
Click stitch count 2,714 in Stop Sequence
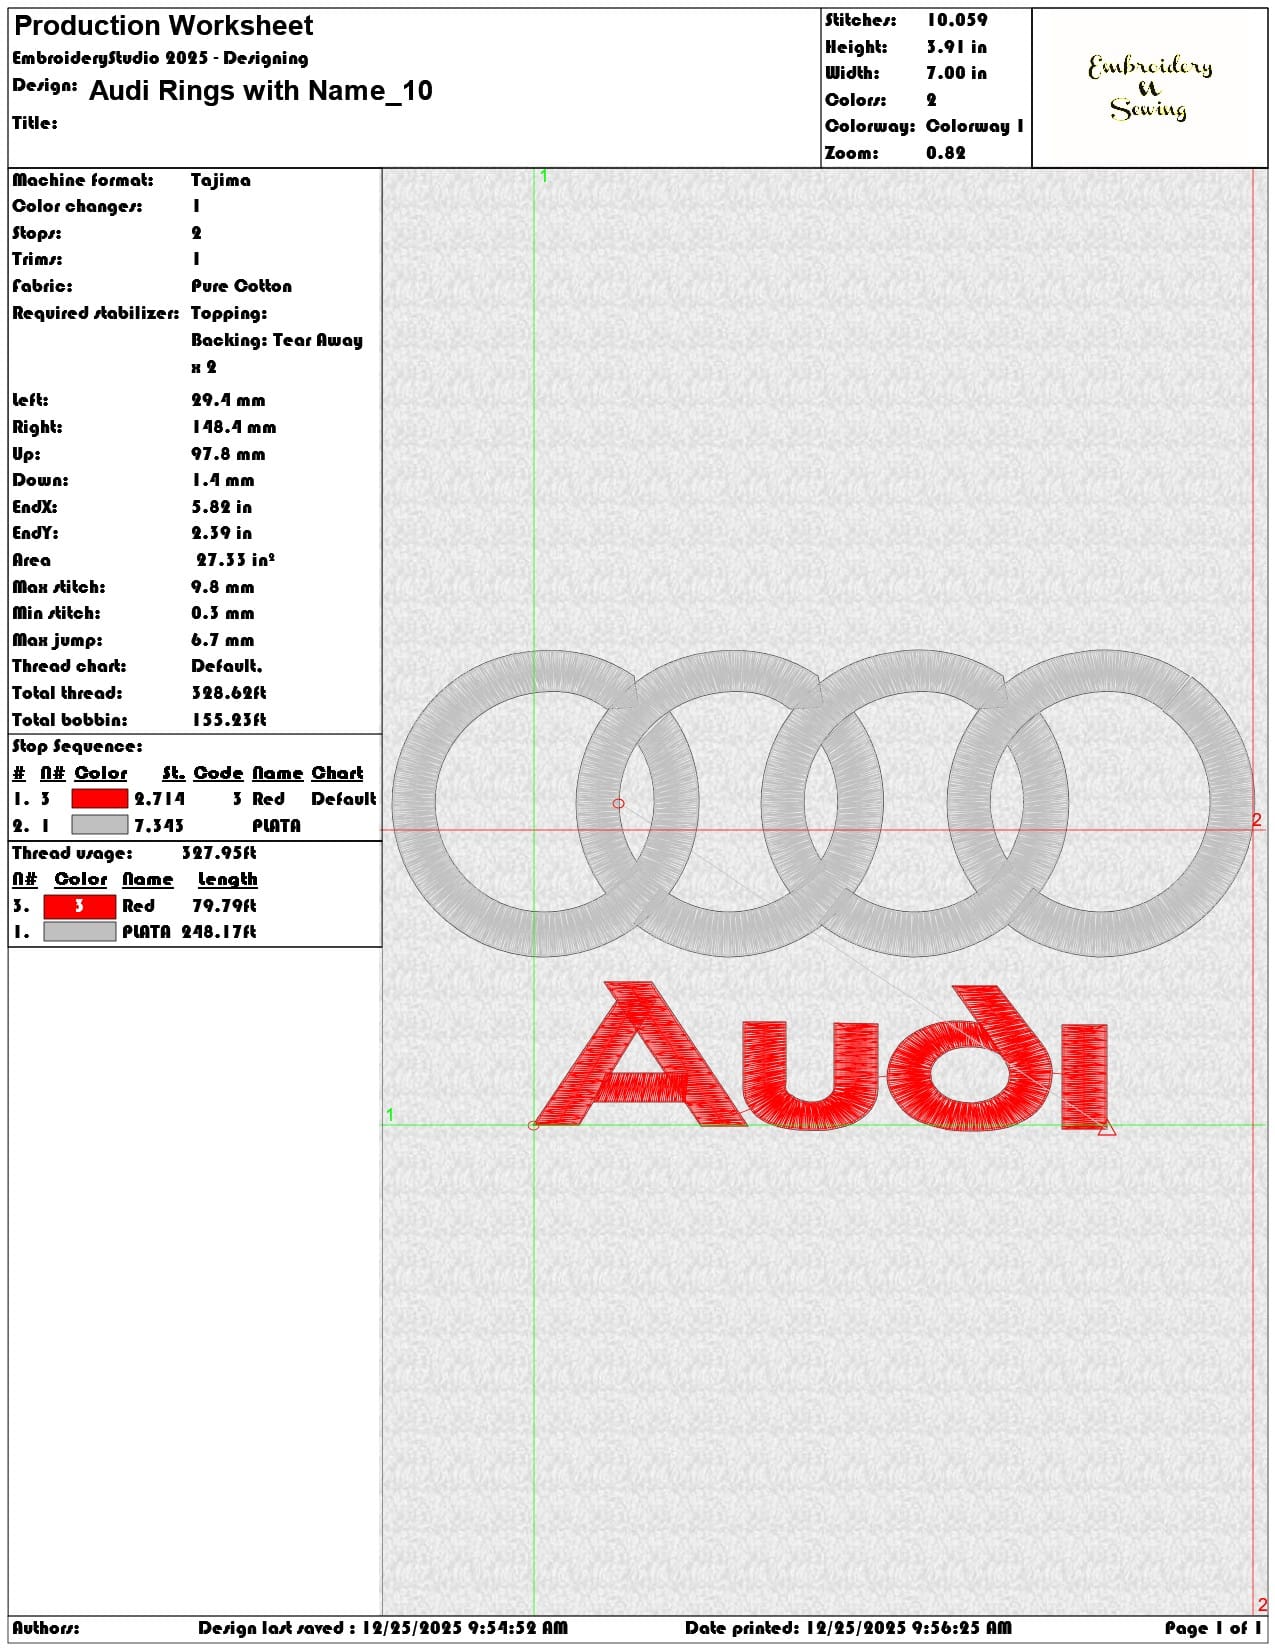click(x=159, y=799)
